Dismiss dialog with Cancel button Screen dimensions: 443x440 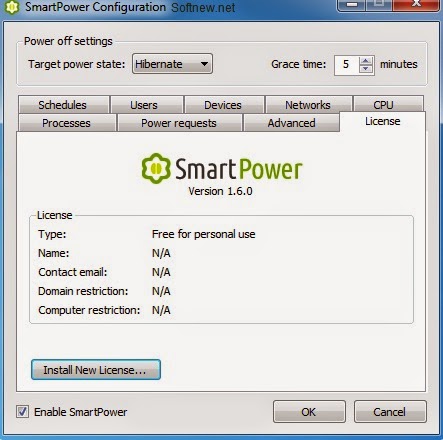click(390, 412)
